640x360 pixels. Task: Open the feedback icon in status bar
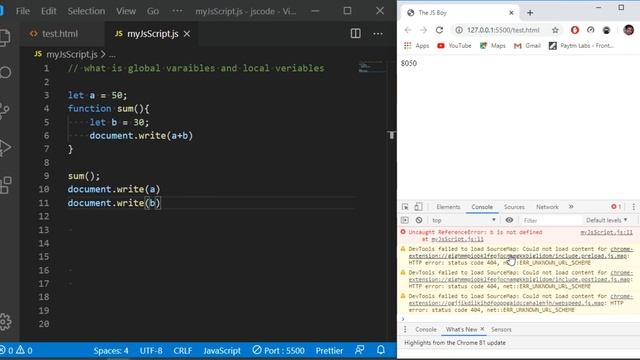pos(360,350)
